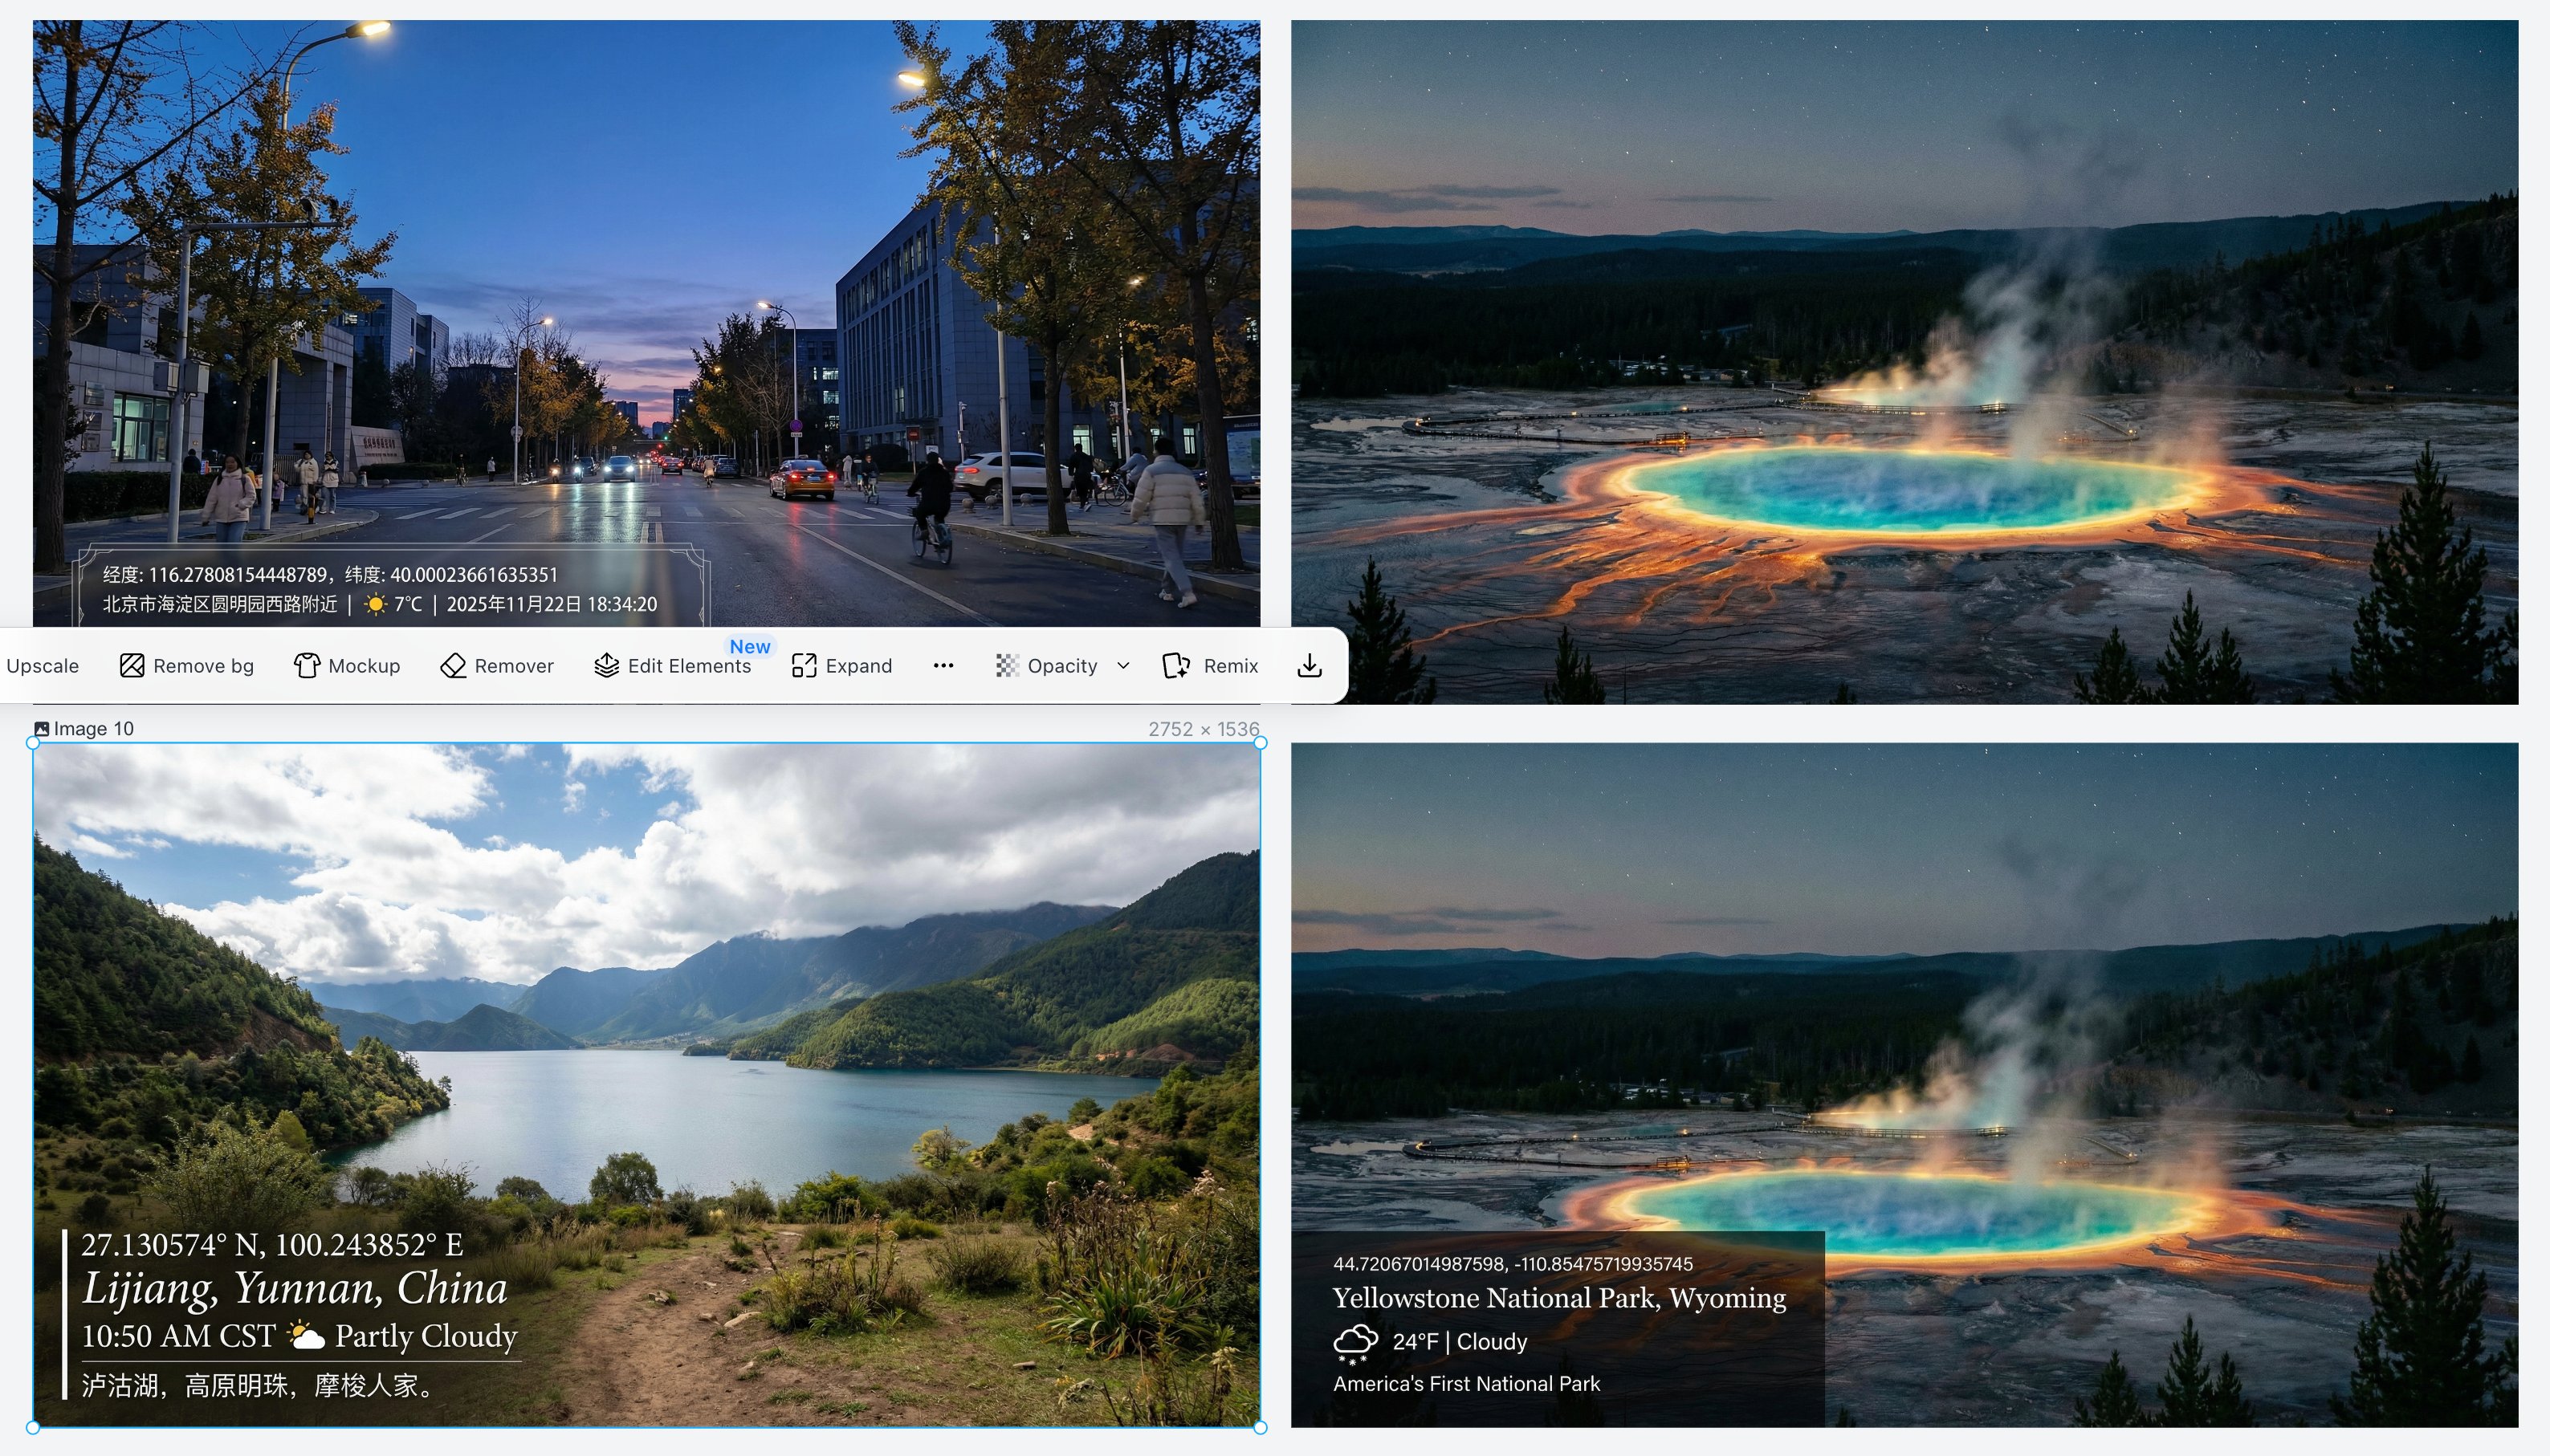The height and width of the screenshot is (1456, 2550).
Task: Download the selected image
Action: pos(1309,666)
